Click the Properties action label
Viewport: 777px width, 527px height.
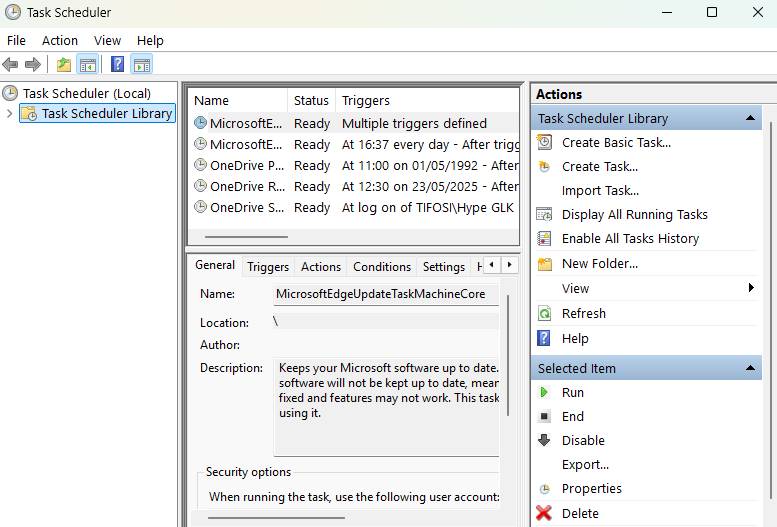(592, 489)
